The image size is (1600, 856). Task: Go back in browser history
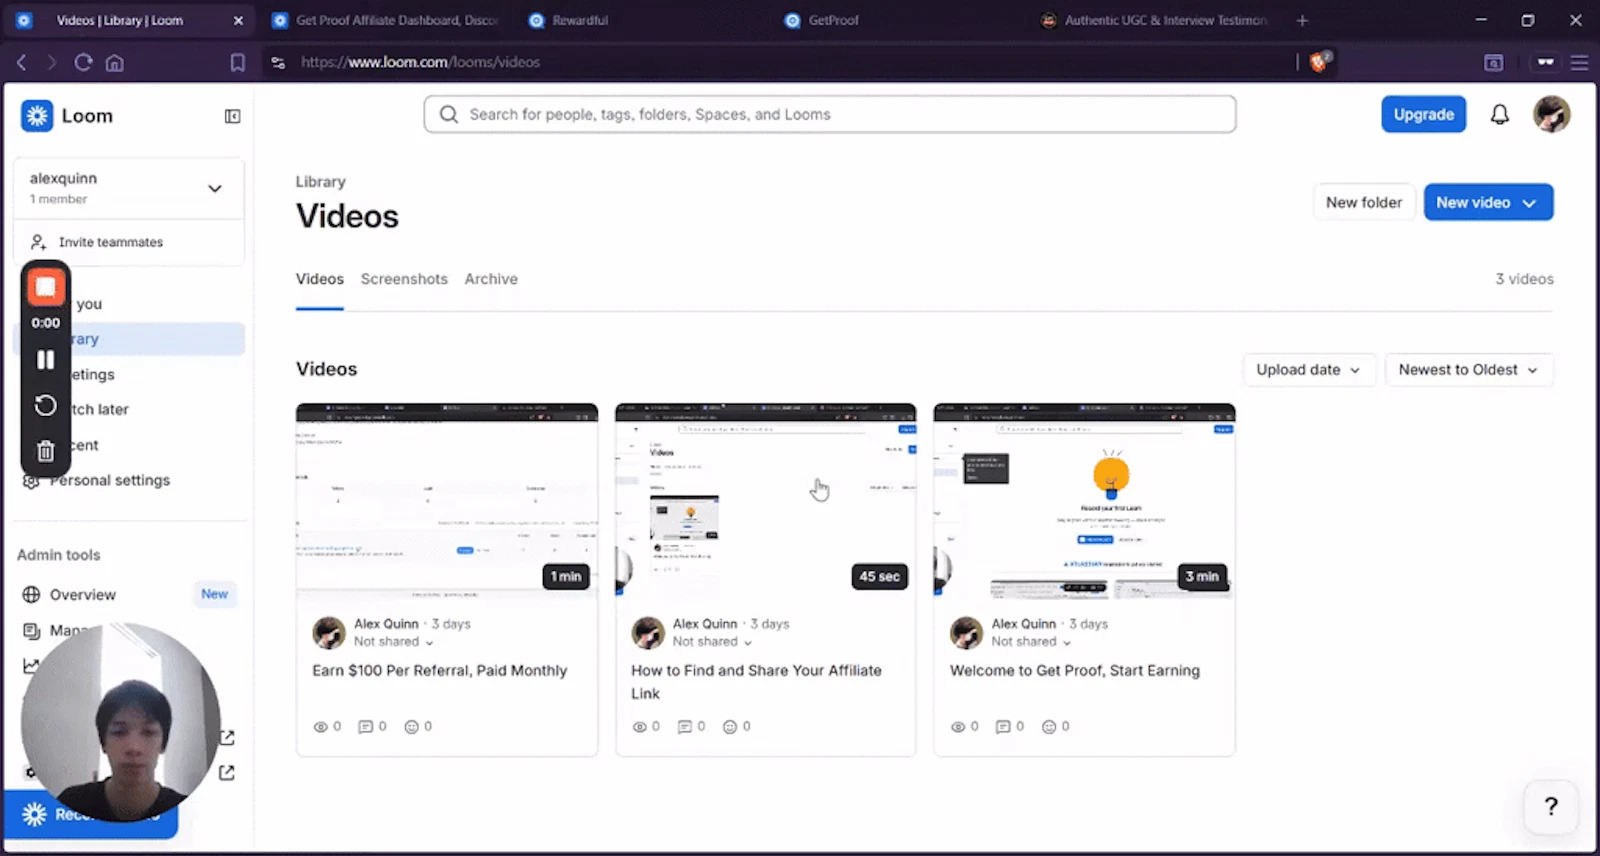point(21,62)
